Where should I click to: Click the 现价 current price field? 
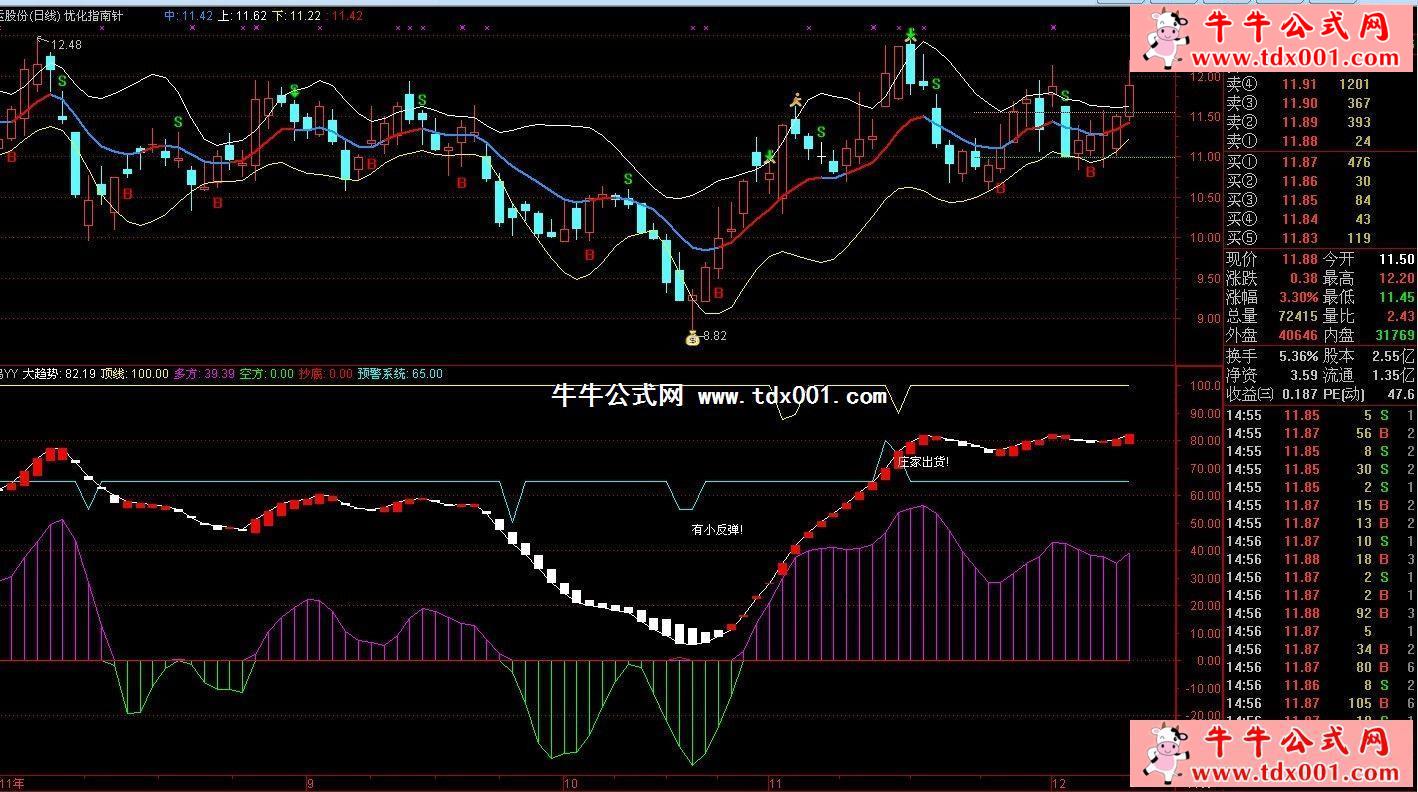click(1242, 259)
